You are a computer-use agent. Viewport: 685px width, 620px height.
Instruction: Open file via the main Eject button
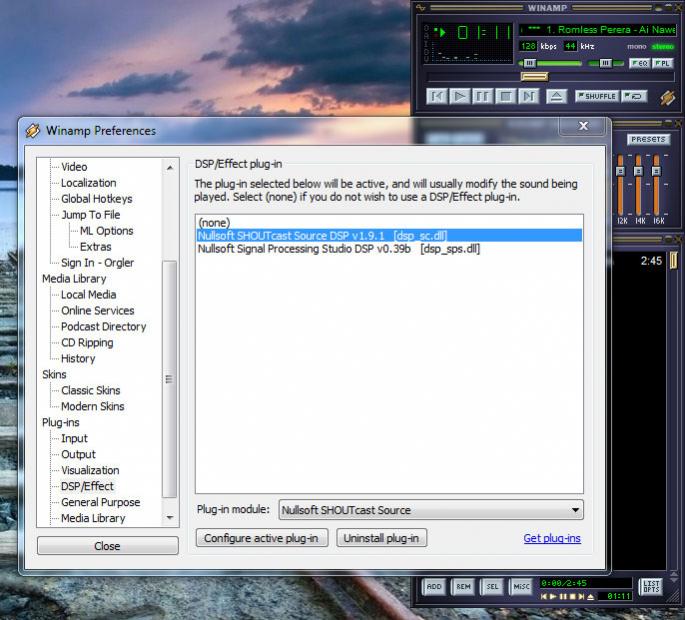[557, 96]
